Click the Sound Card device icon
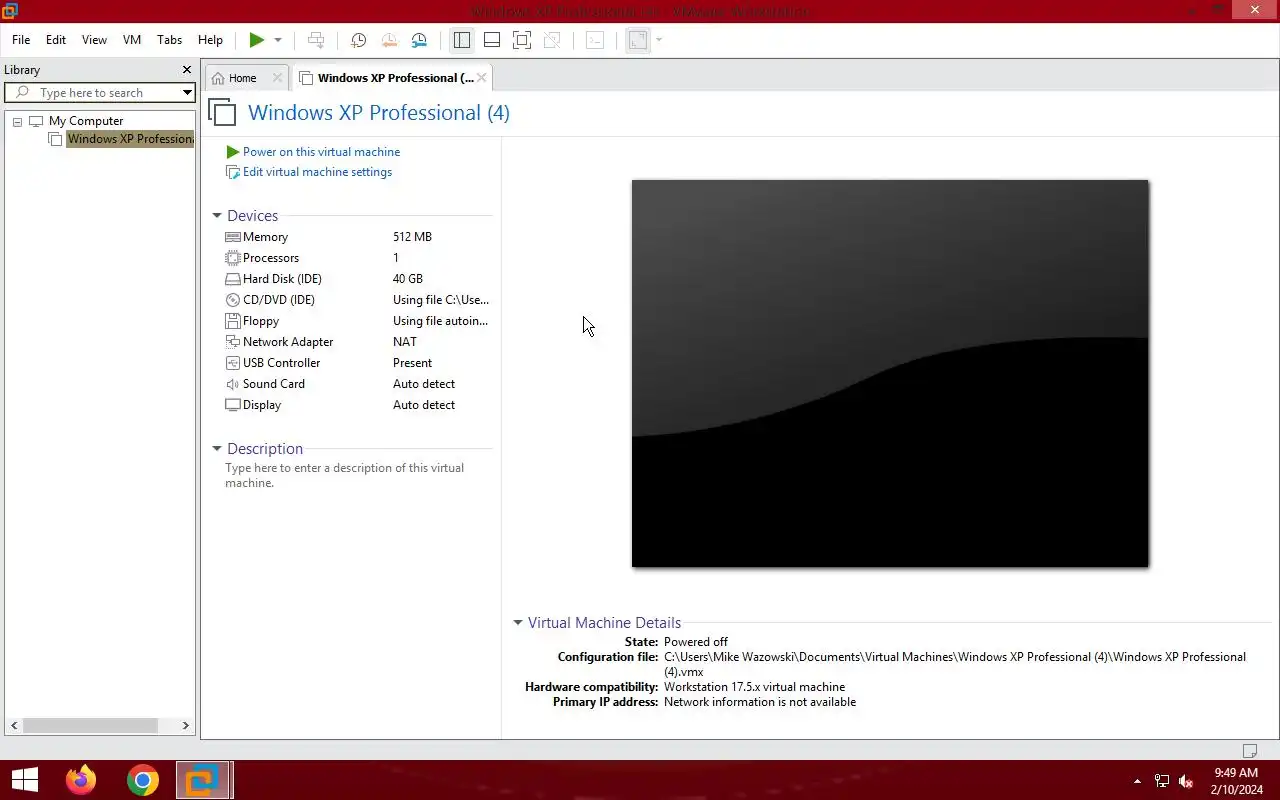This screenshot has height=800, width=1280. point(233,384)
